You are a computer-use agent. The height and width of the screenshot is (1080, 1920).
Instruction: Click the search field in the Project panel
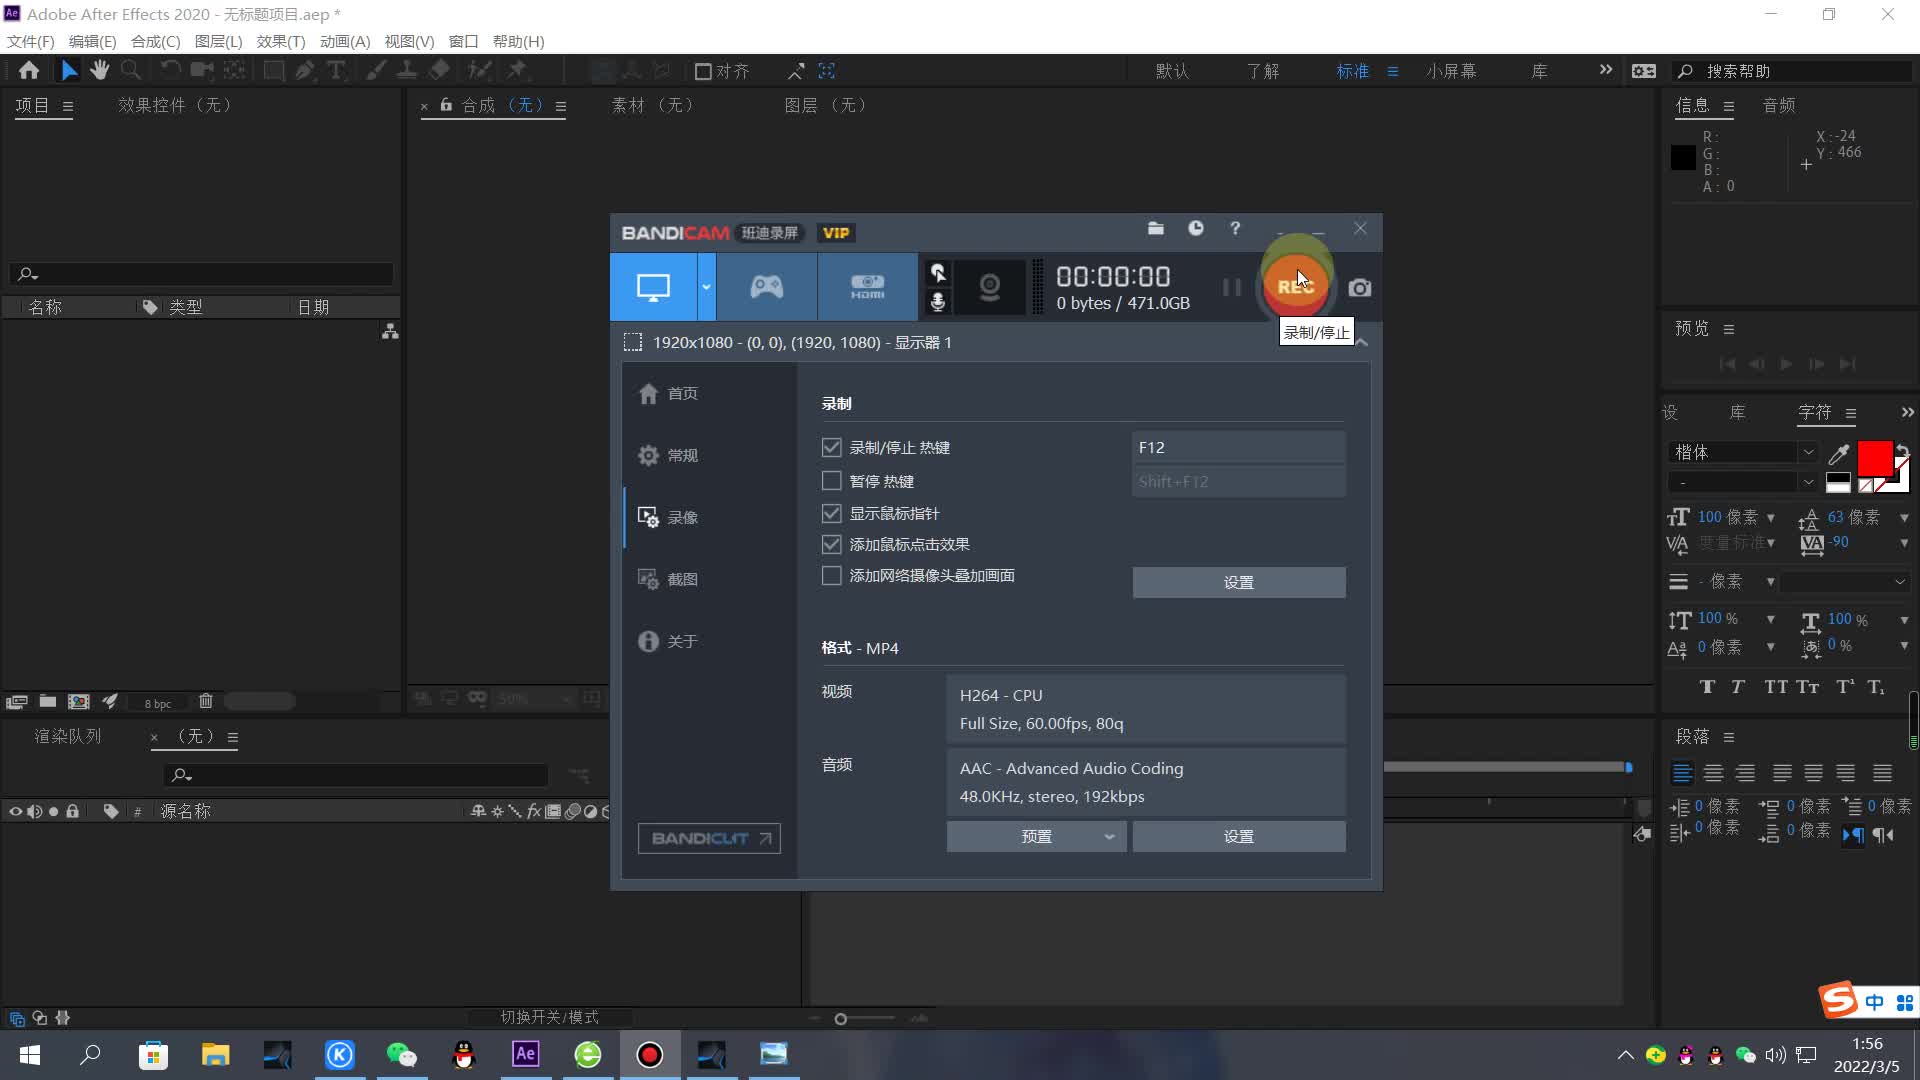(200, 273)
